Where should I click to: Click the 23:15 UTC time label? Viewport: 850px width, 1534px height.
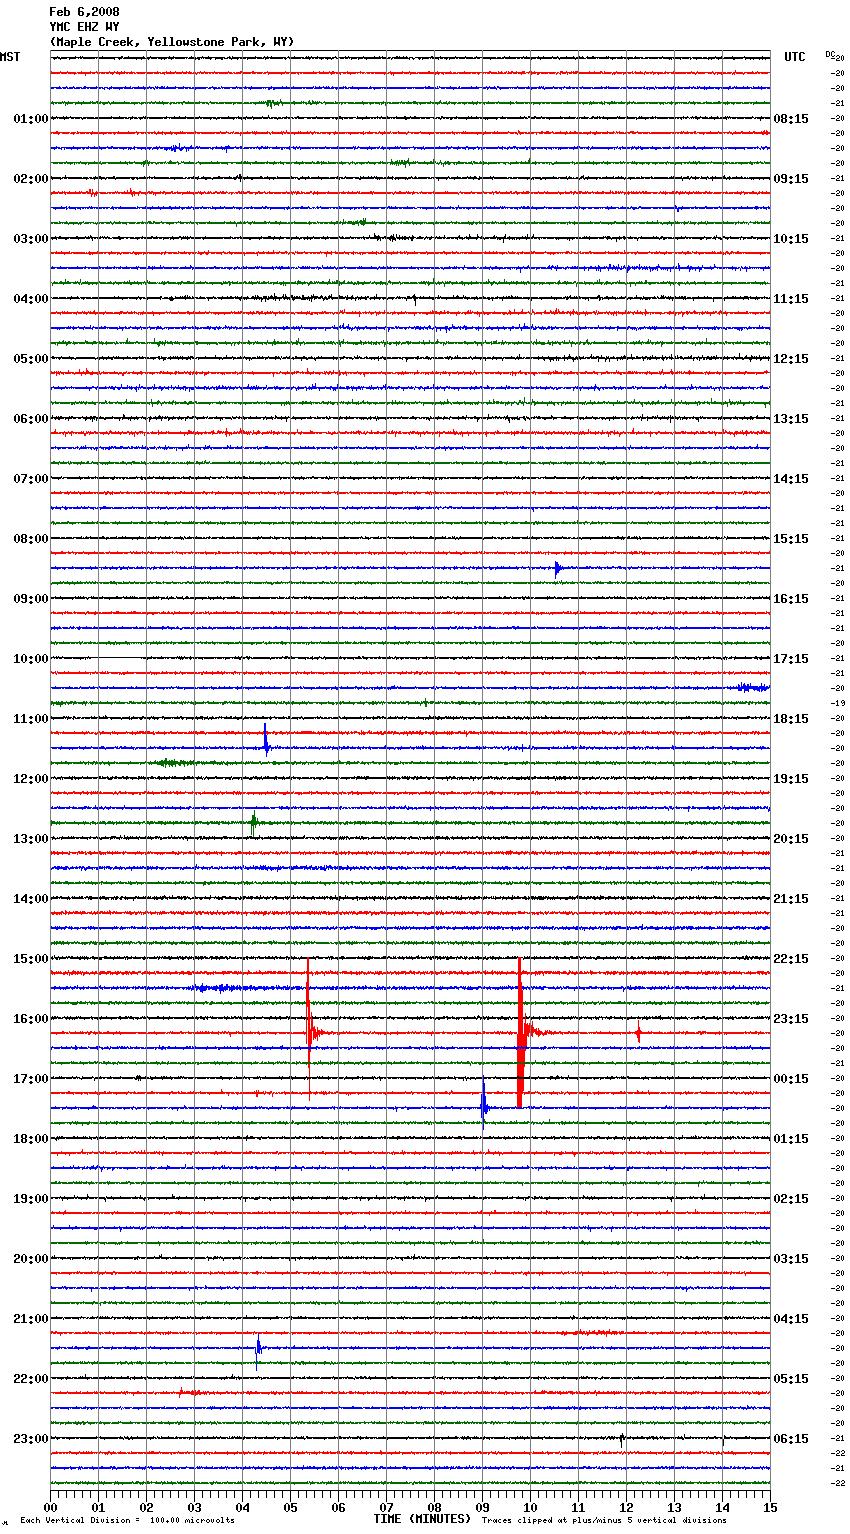point(791,1019)
